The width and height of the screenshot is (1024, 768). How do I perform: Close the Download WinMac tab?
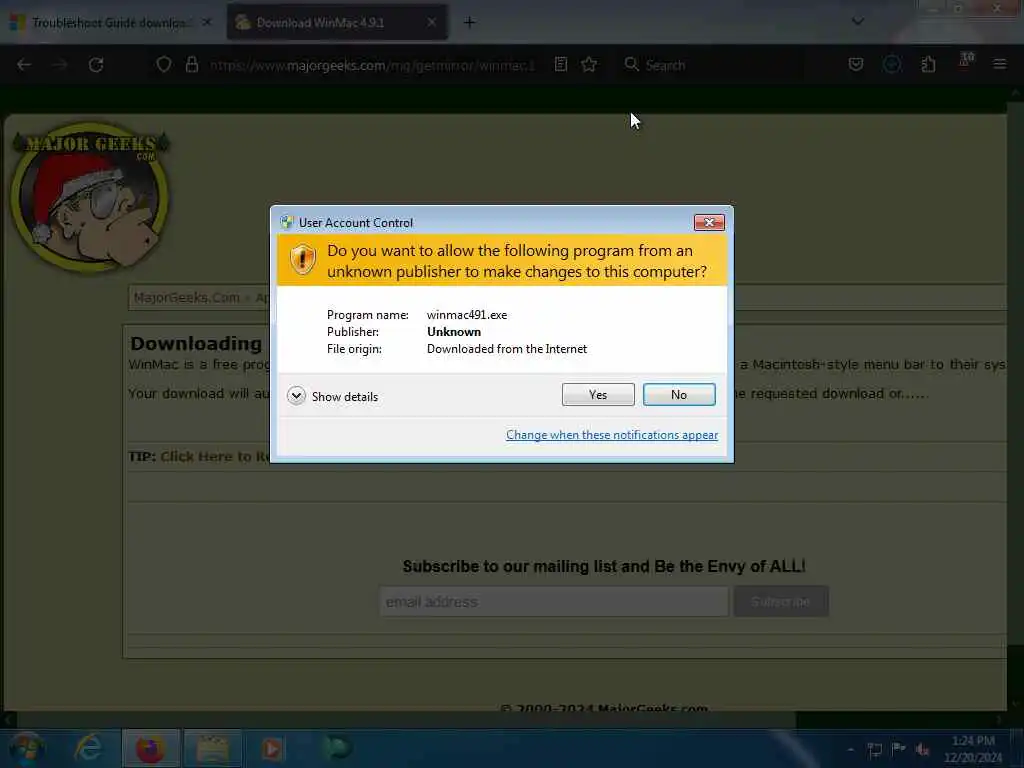[x=432, y=22]
